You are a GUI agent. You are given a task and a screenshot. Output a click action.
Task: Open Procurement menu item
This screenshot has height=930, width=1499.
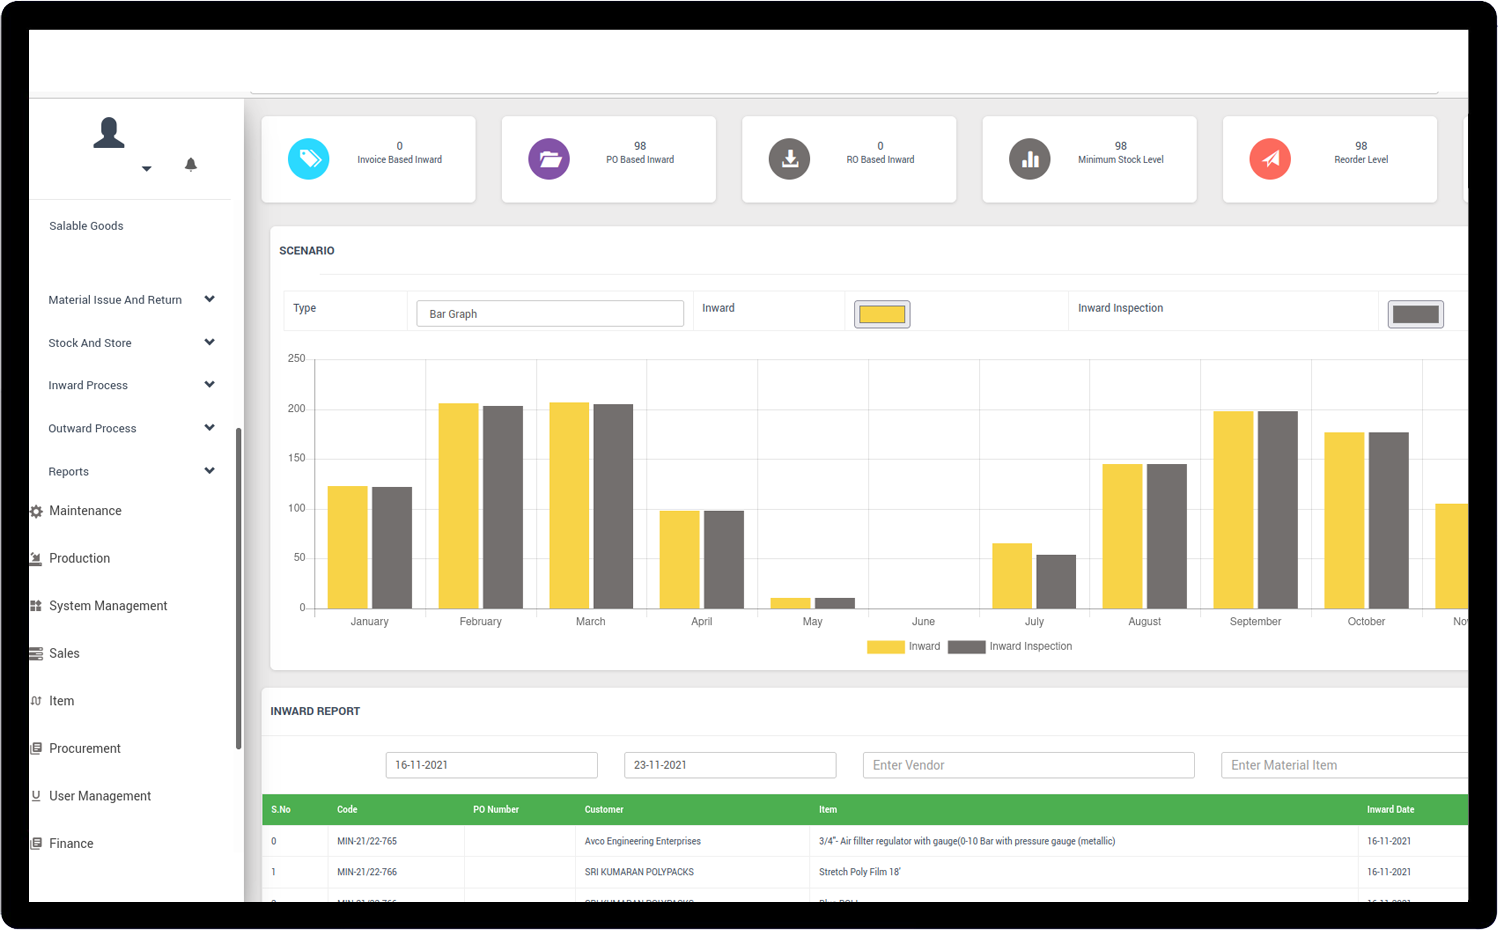pyautogui.click(x=85, y=749)
